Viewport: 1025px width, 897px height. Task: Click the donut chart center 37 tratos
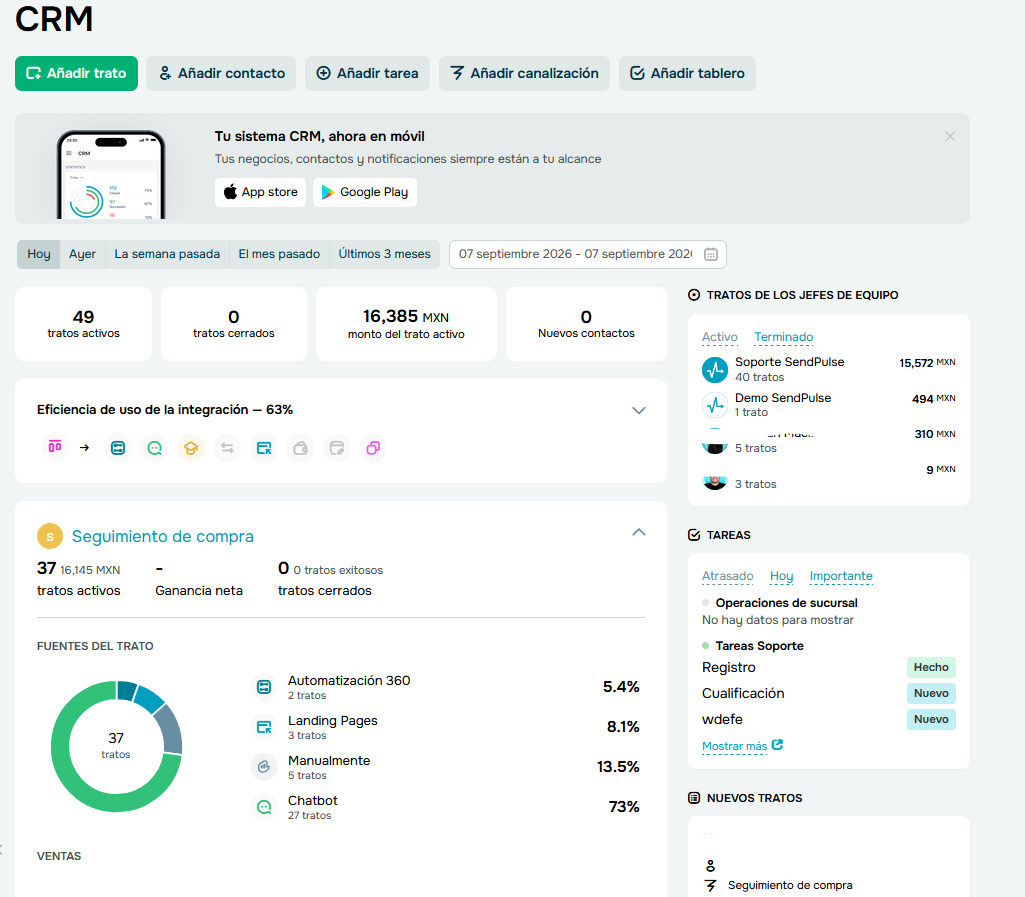116,745
